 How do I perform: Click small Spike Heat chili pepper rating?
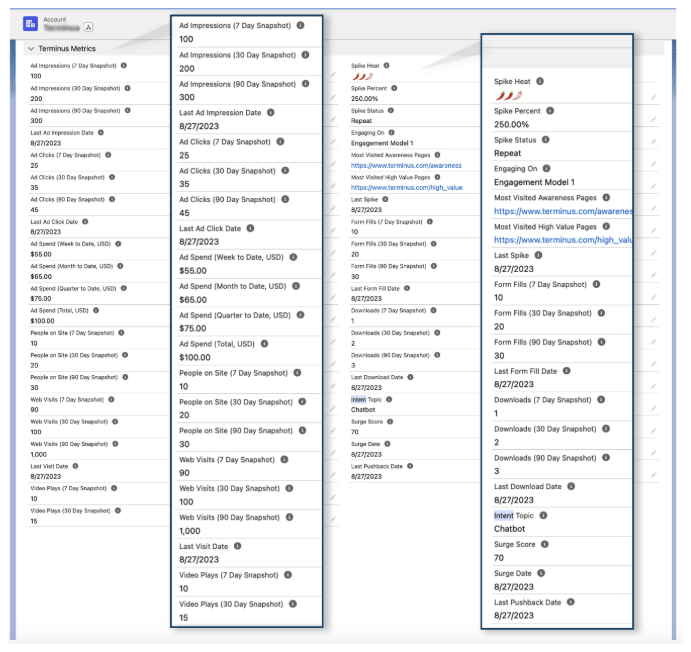pos(362,77)
